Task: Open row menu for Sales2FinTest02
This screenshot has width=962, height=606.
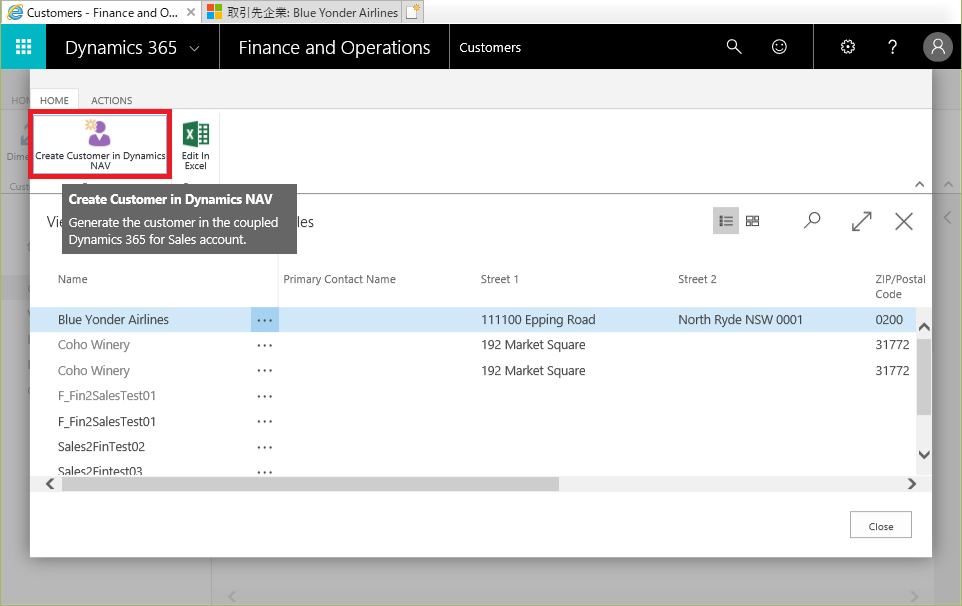Action: coord(264,447)
